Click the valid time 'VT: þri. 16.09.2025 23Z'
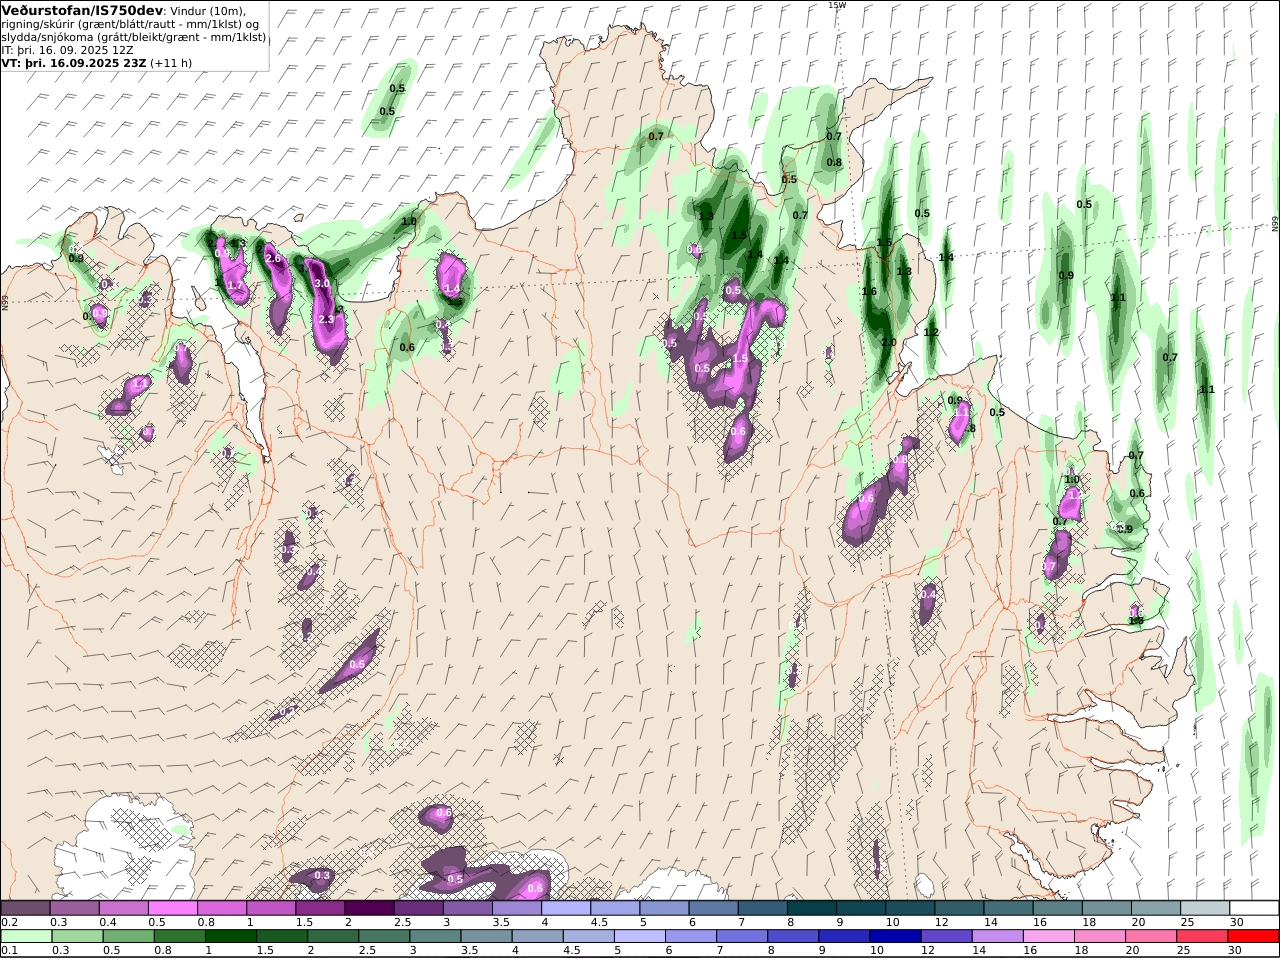 click(x=74, y=62)
